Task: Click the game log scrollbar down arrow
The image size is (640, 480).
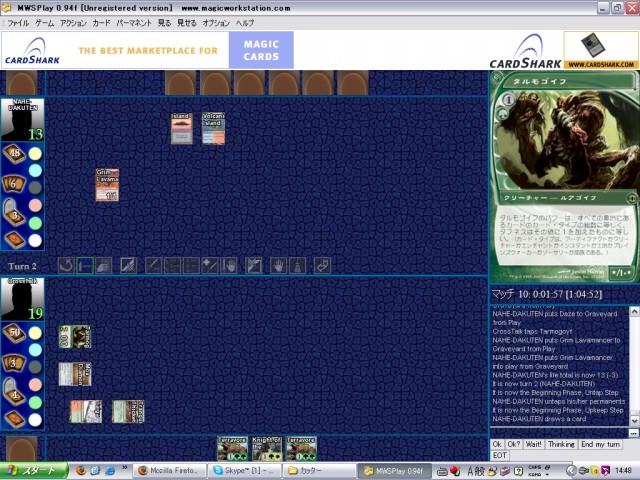Action: [x=634, y=420]
